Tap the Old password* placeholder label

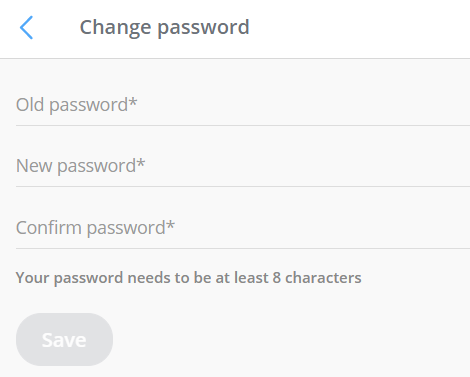(77, 105)
